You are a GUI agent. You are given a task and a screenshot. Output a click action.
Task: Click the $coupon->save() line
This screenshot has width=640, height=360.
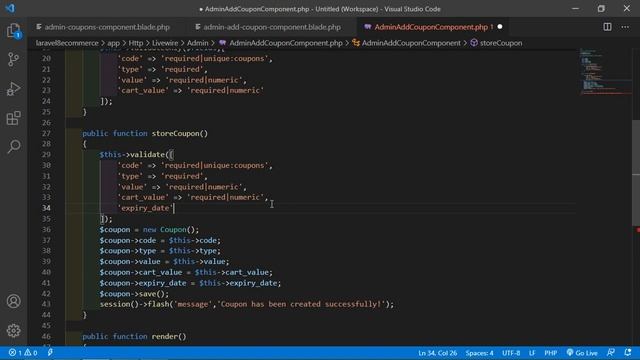(134, 294)
